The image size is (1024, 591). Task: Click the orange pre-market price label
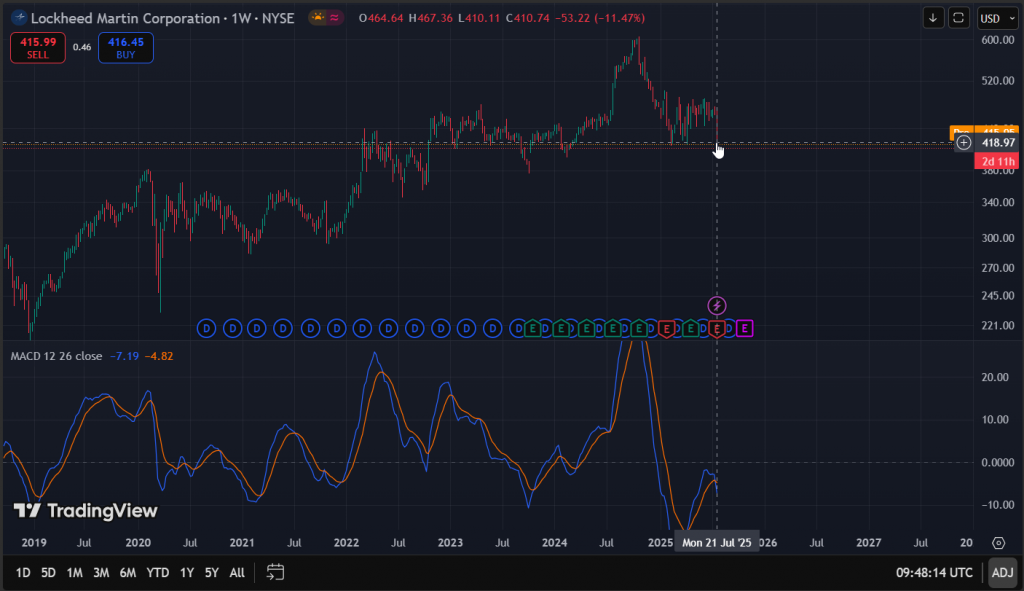(984, 131)
